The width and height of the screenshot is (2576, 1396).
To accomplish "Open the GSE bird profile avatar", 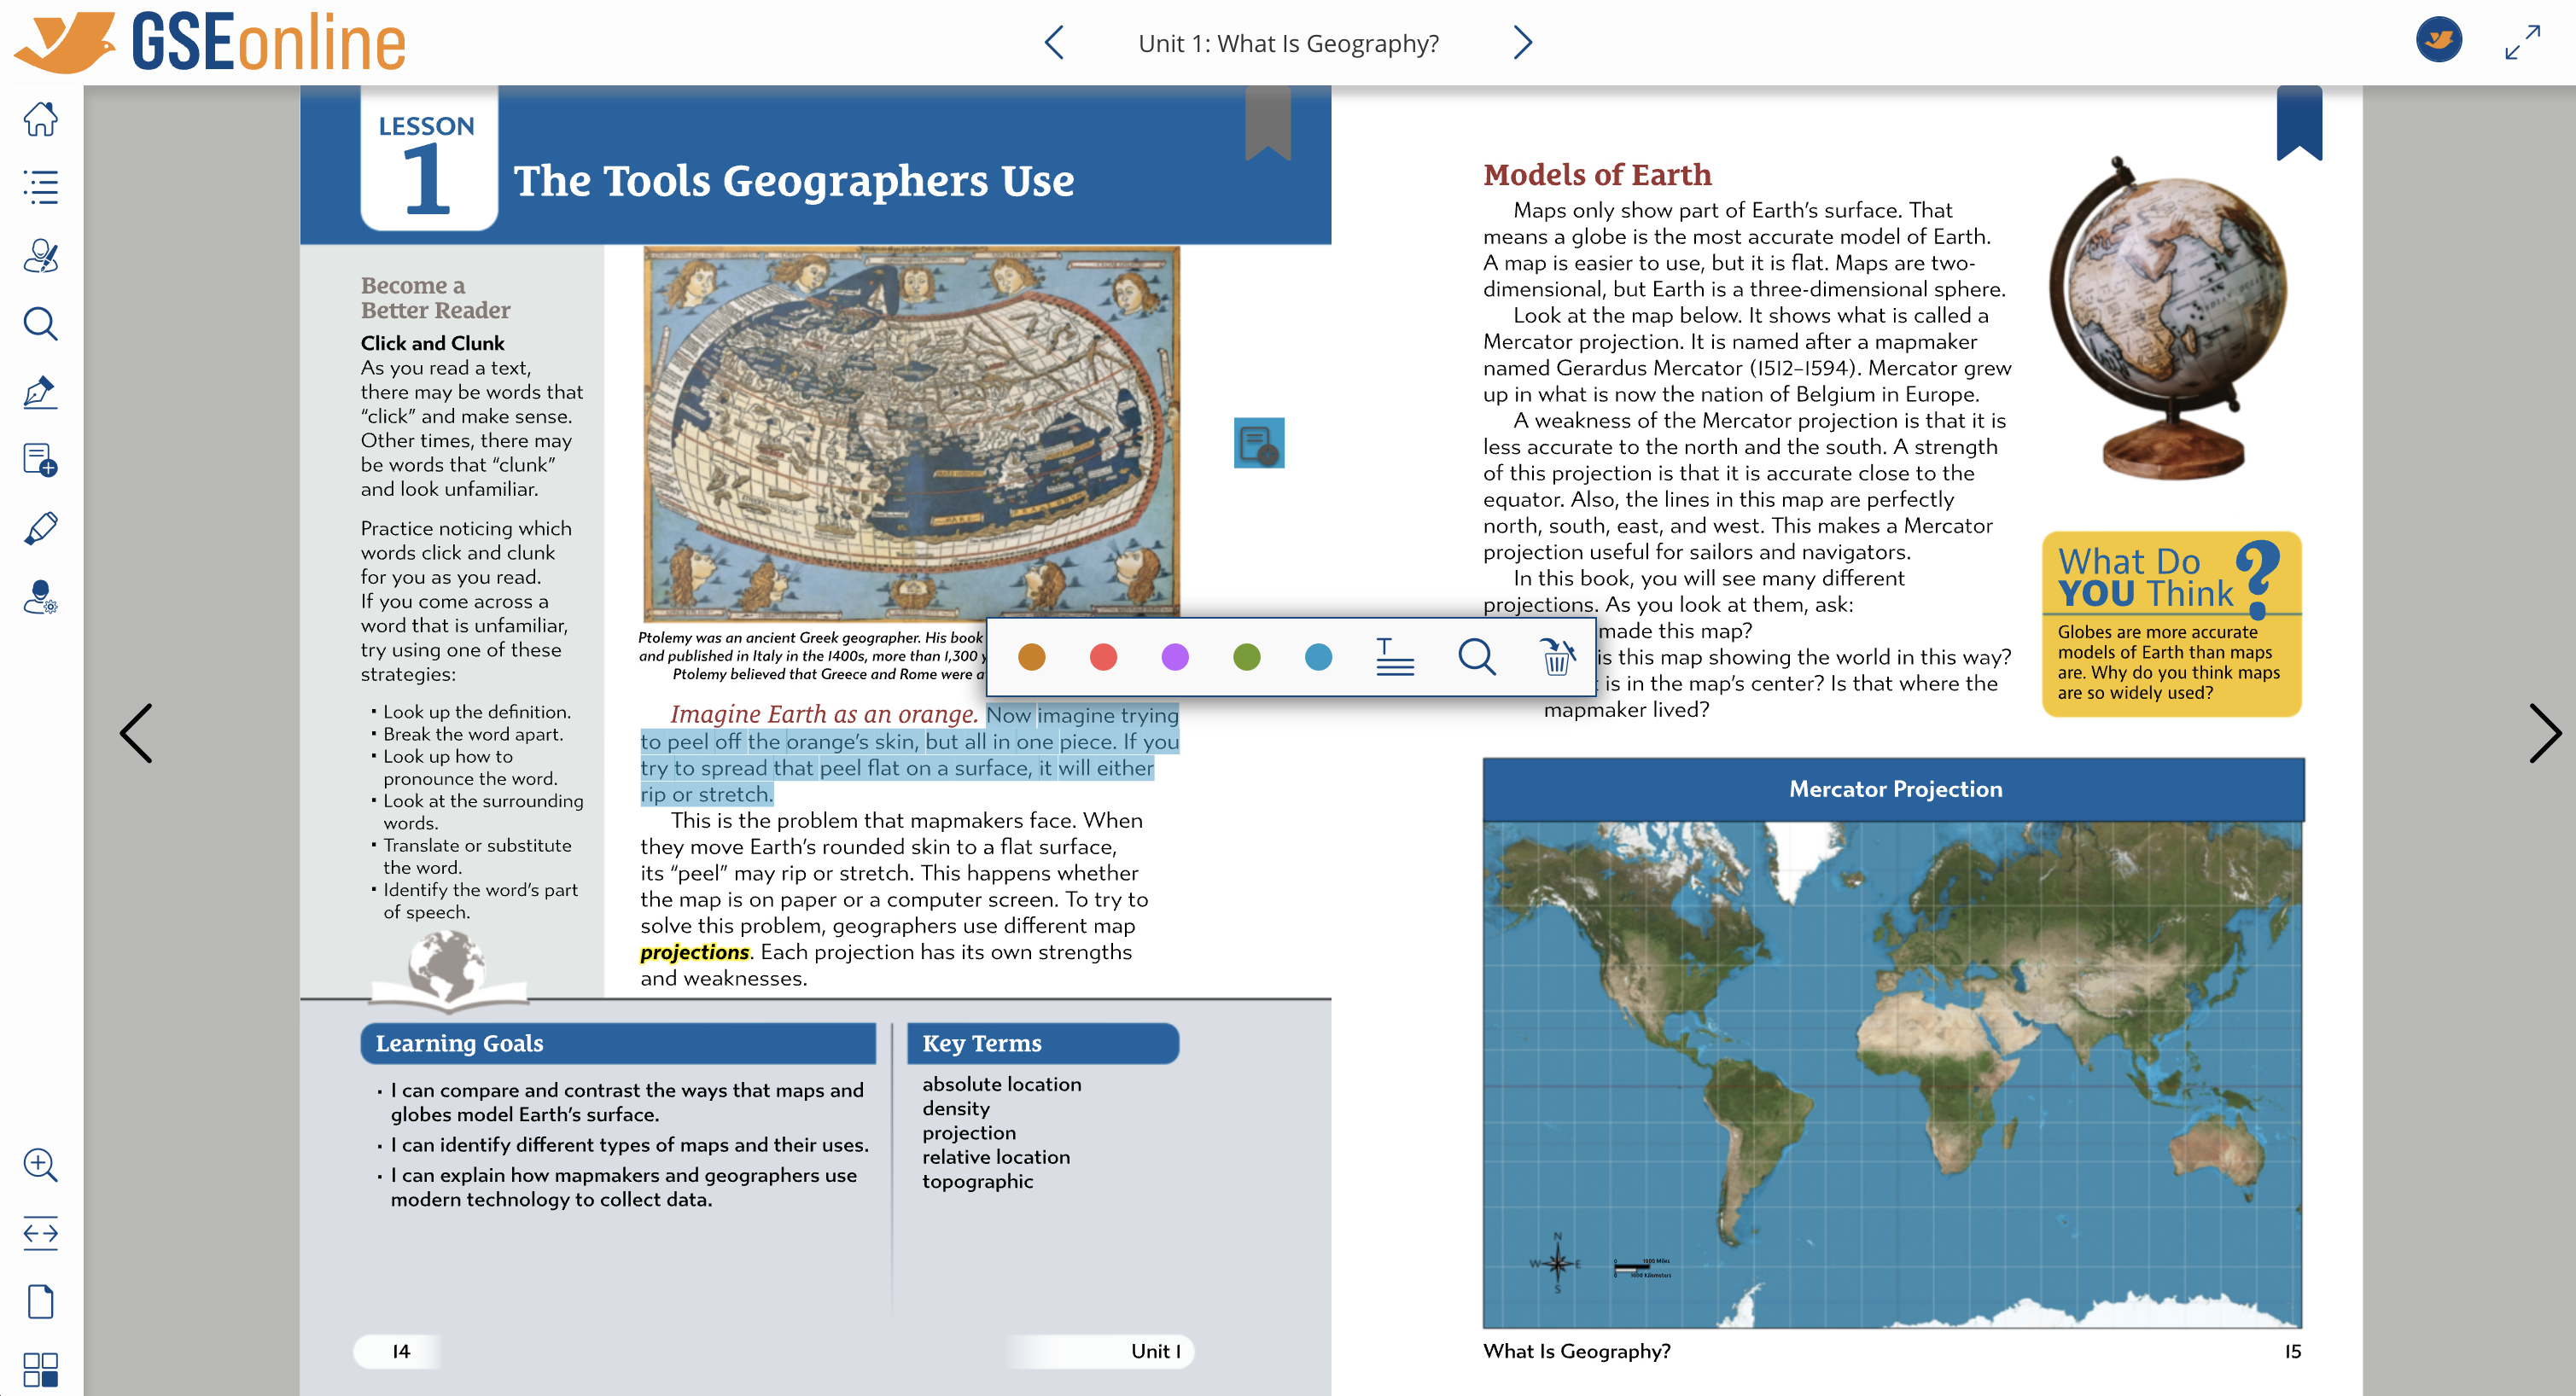I will pyautogui.click(x=2439, y=40).
